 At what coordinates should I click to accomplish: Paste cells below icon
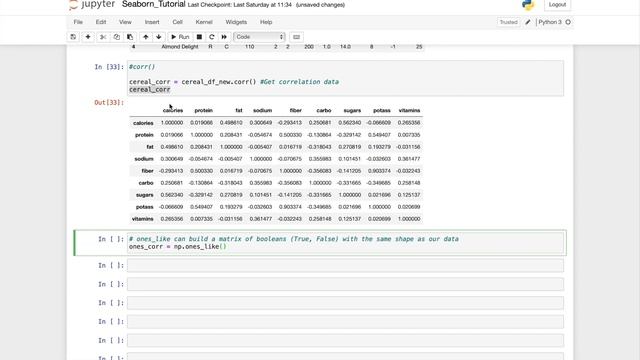click(130, 37)
